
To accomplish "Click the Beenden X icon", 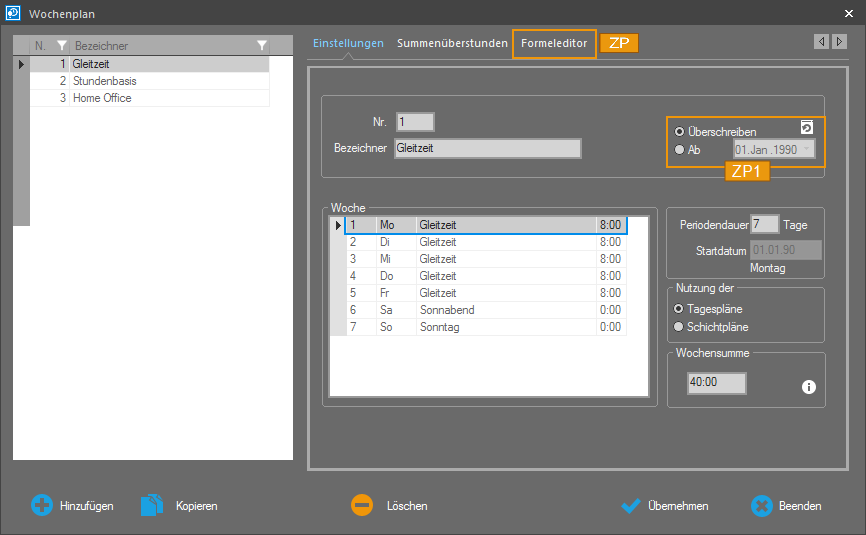I will tap(762, 506).
